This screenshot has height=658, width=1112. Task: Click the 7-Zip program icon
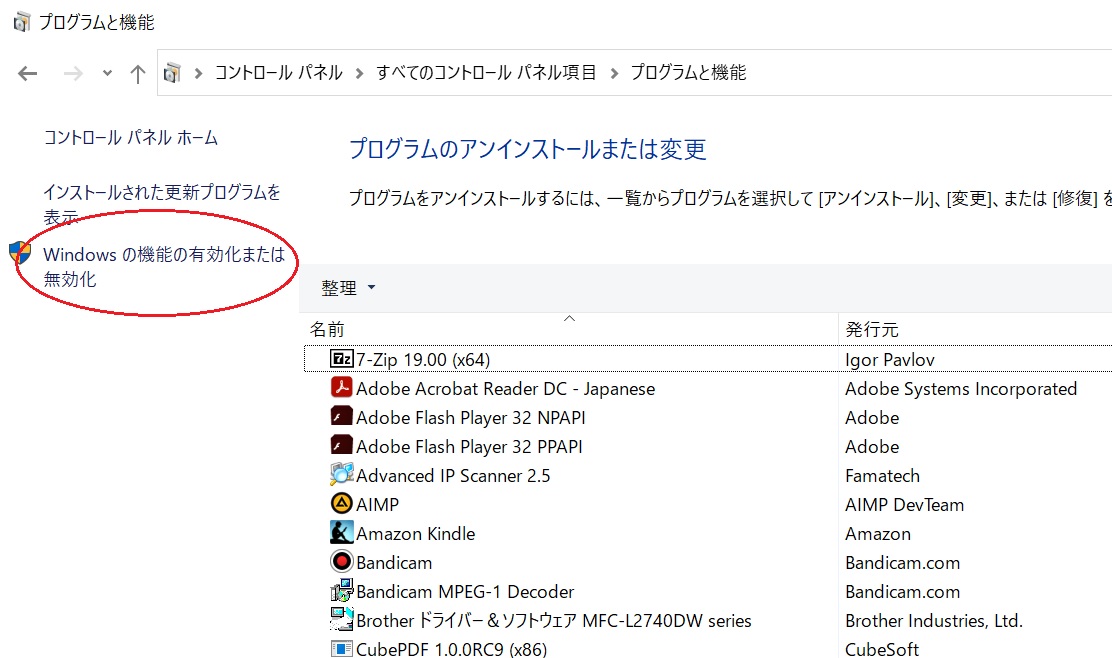(x=341, y=359)
